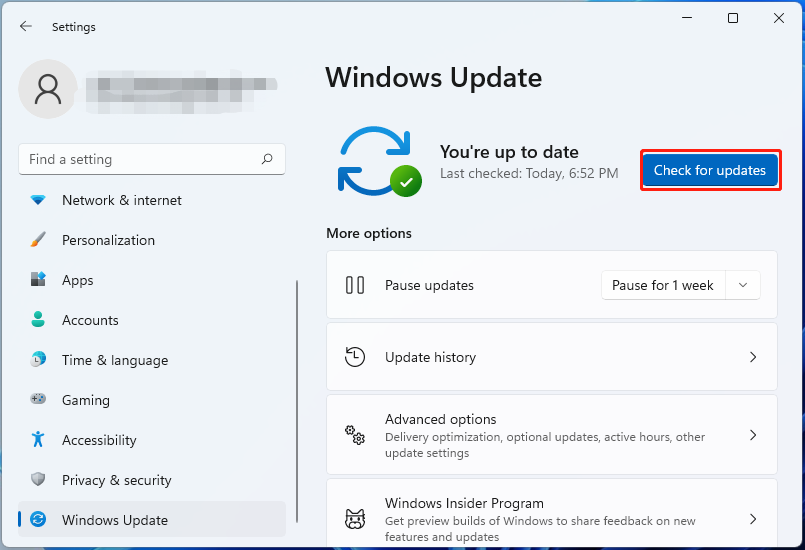Click the Gaming controller icon

click(x=38, y=400)
